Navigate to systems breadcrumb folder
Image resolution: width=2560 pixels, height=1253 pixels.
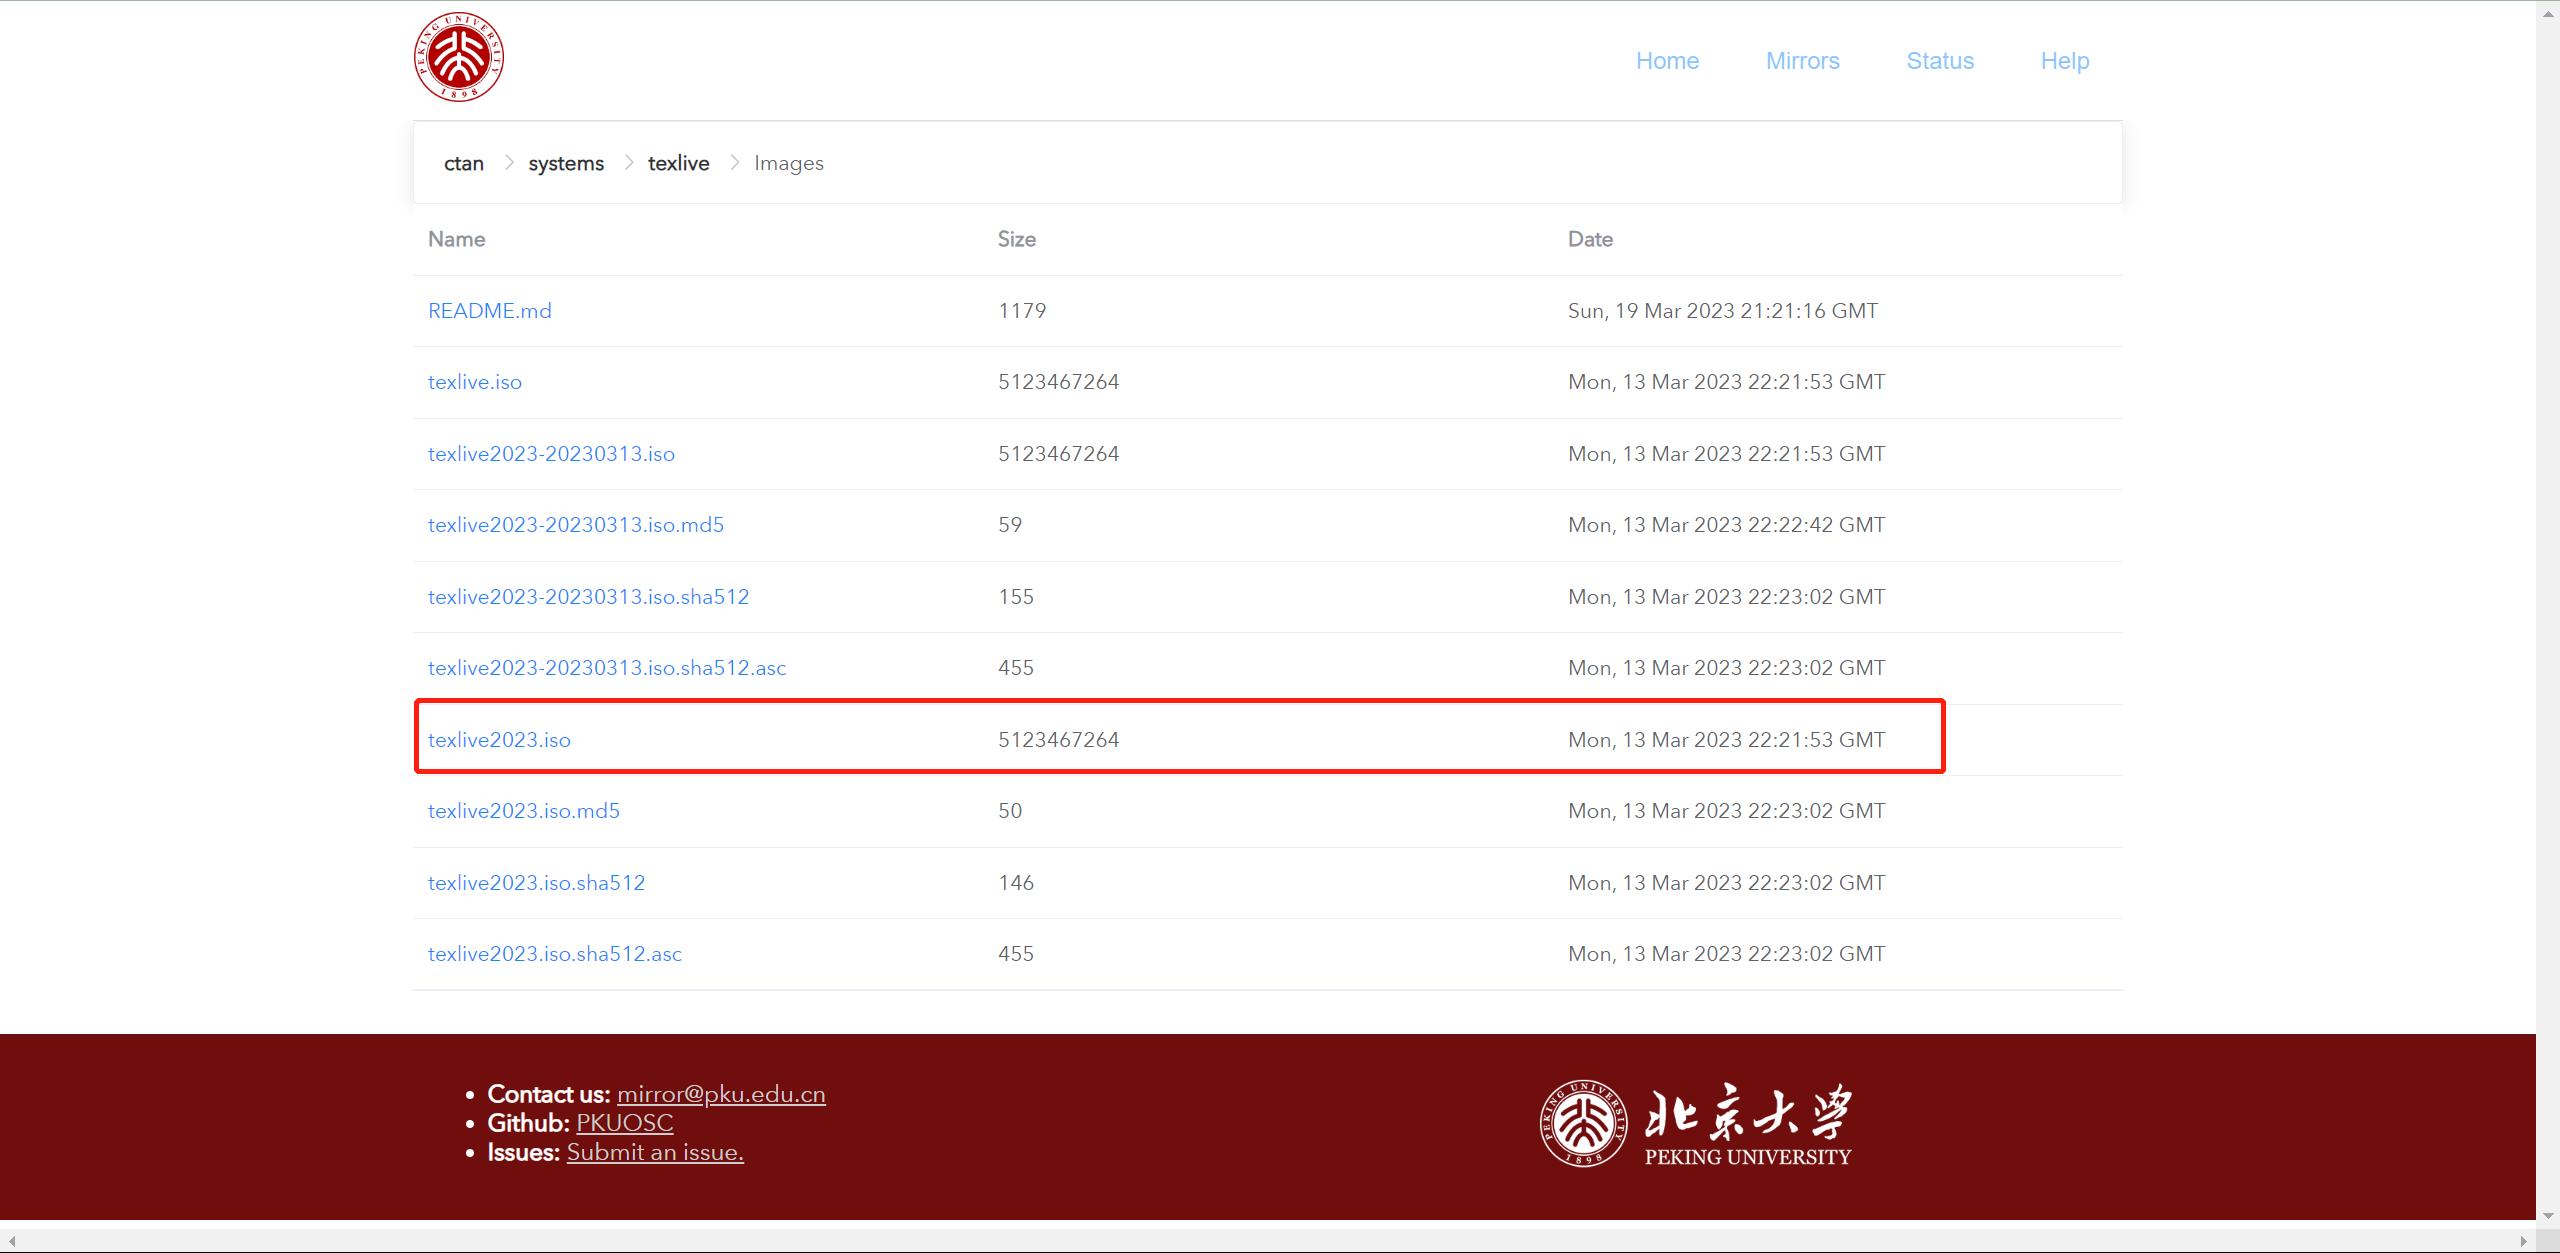566,163
